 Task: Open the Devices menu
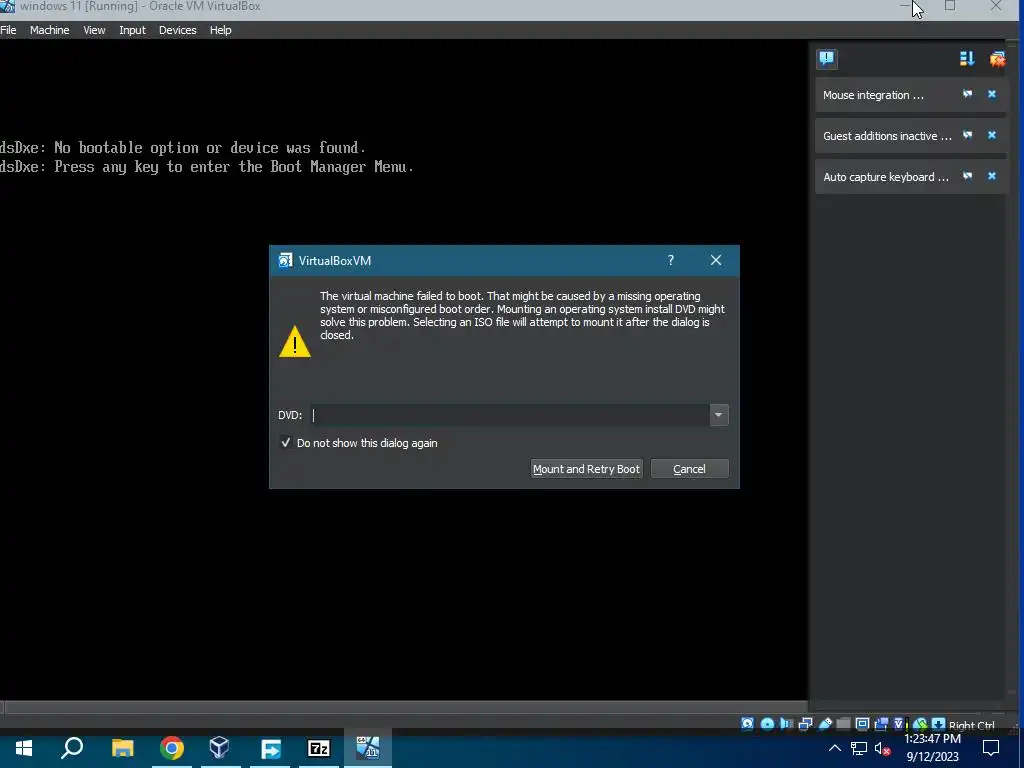click(177, 30)
